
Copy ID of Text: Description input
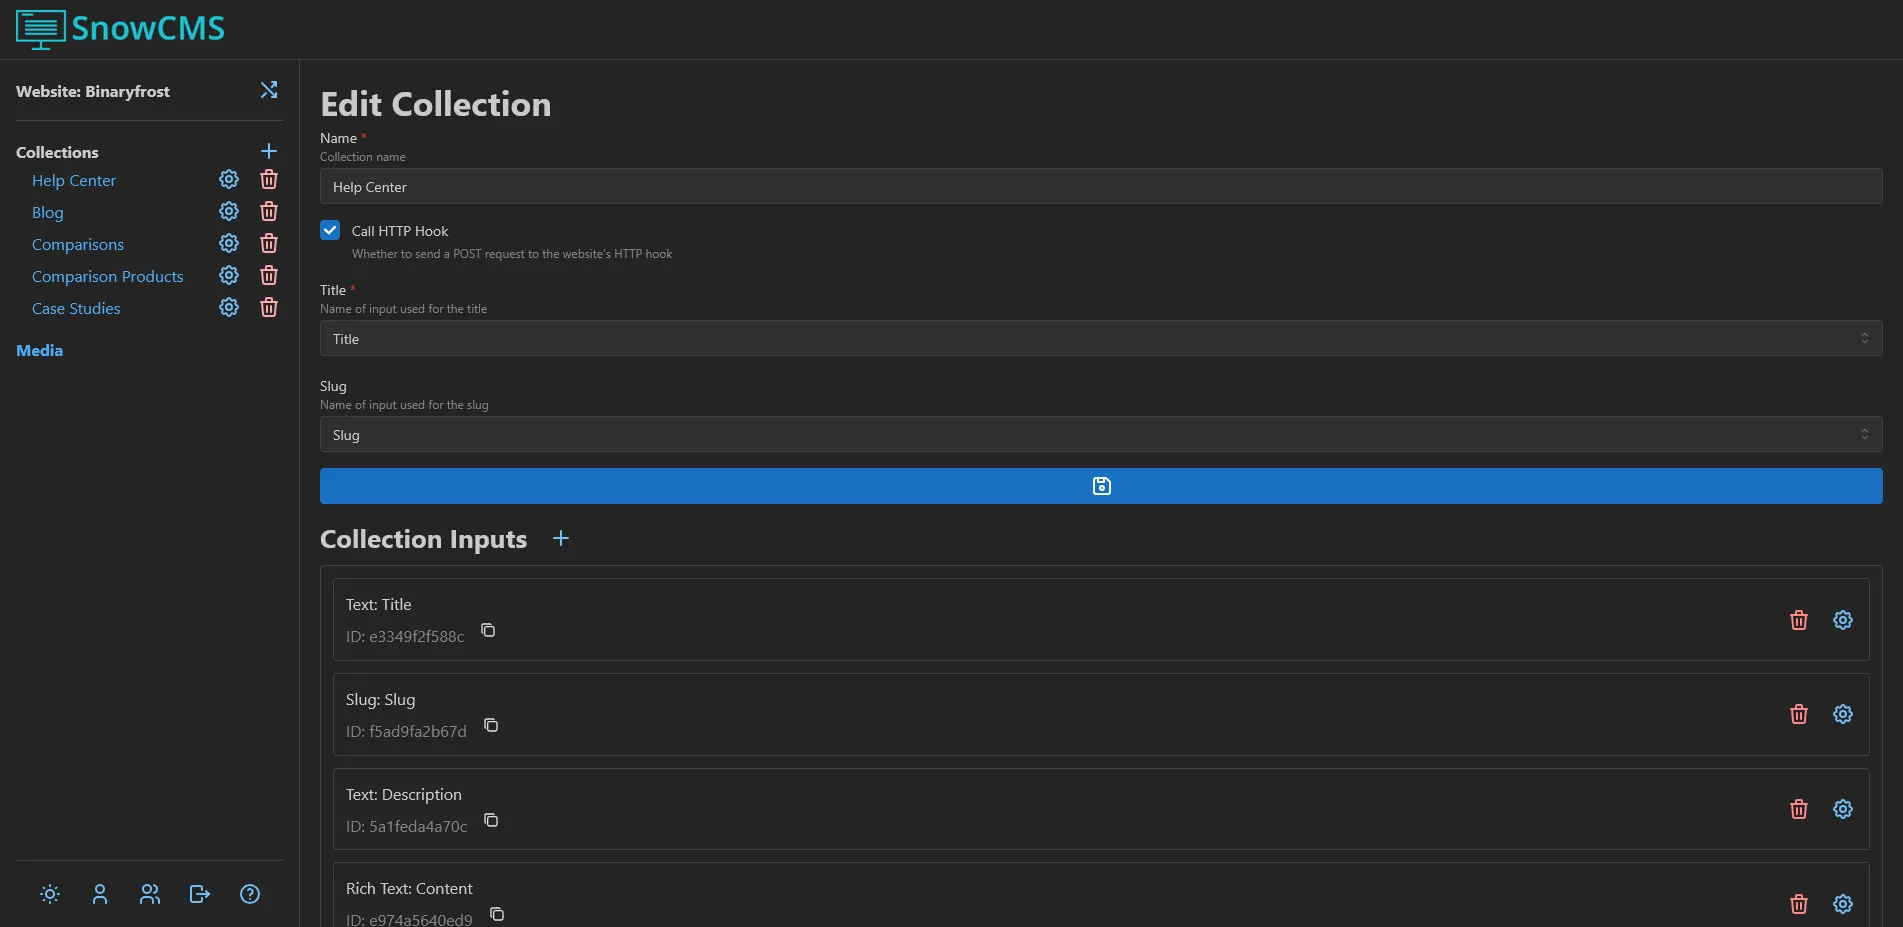pos(491,820)
